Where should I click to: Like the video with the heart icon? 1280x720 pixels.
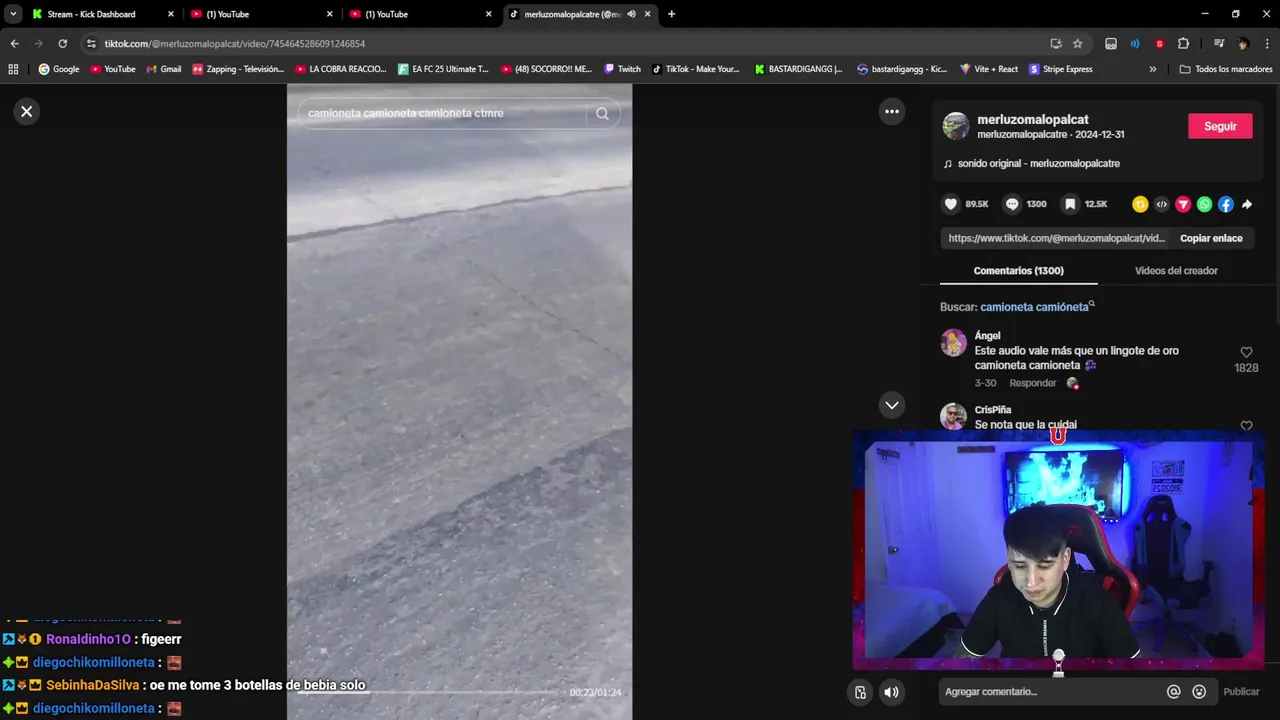951,204
